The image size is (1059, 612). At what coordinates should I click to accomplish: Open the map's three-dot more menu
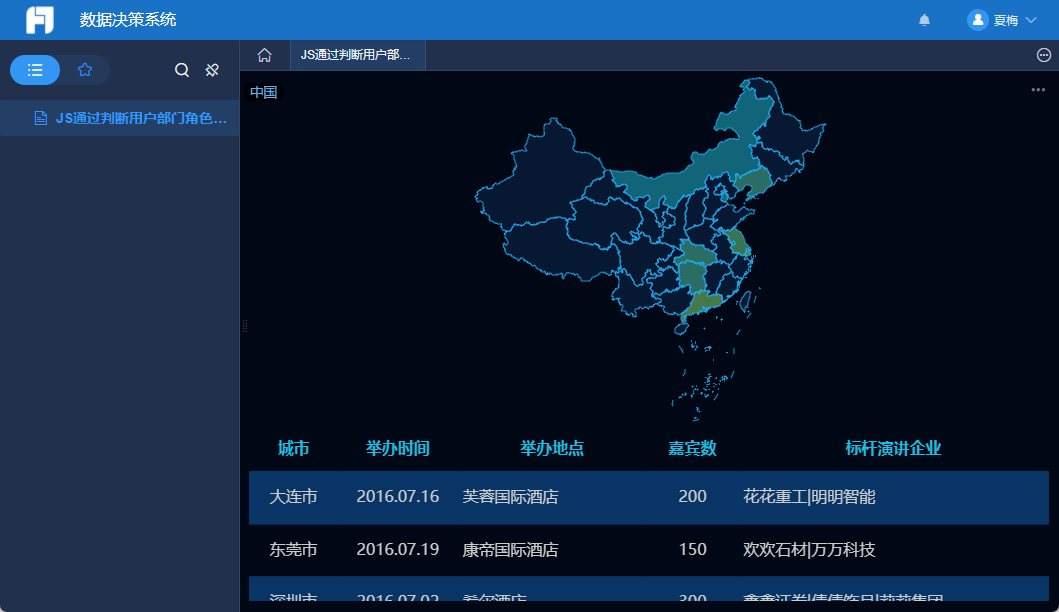[1038, 90]
